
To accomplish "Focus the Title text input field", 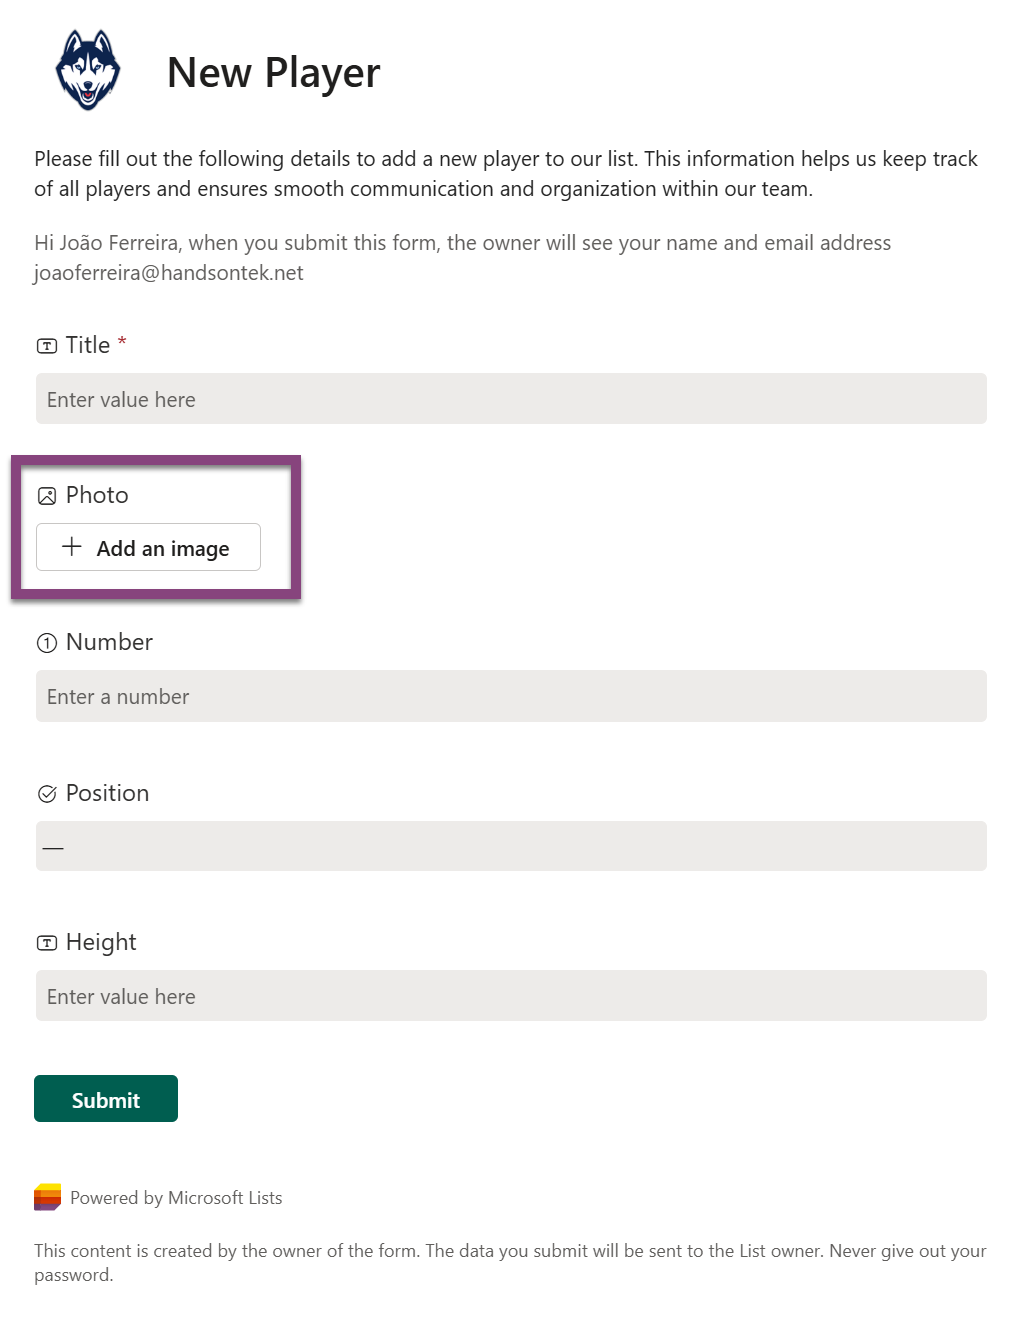I will click(511, 399).
